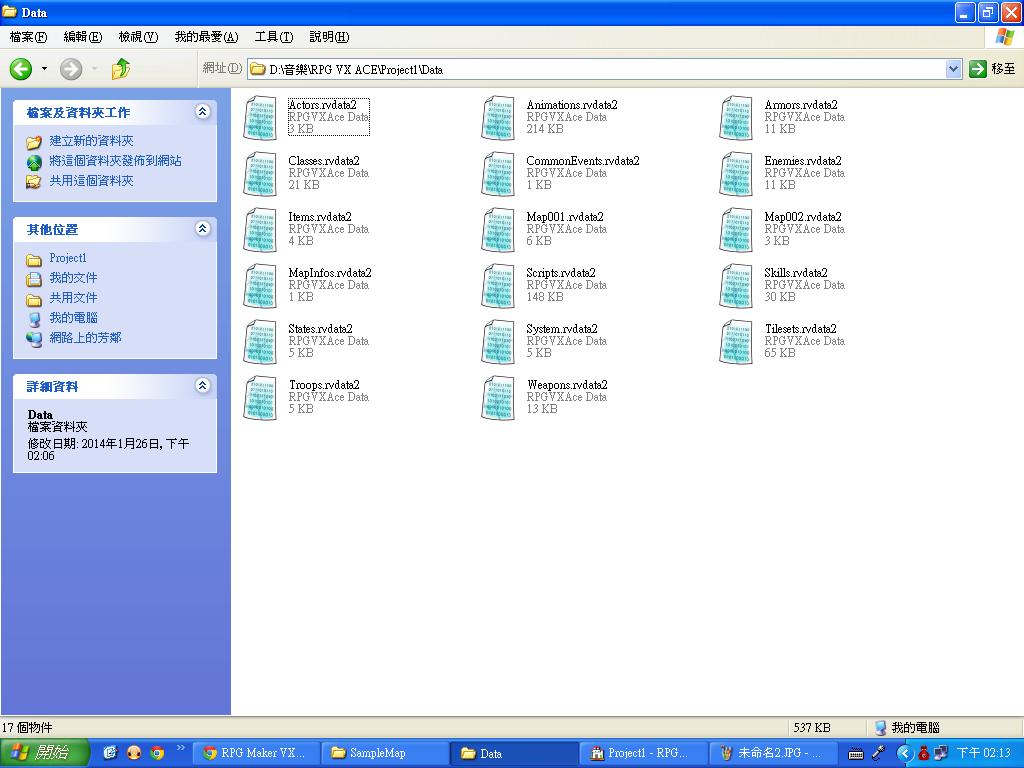Open the address bar dropdown list

953,69
